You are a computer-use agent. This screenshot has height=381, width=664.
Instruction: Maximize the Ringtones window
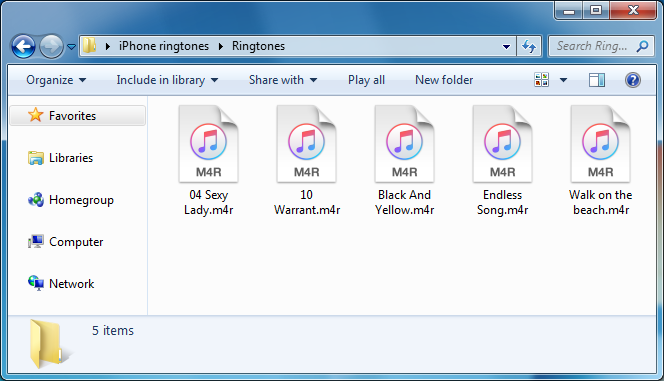(x=596, y=11)
